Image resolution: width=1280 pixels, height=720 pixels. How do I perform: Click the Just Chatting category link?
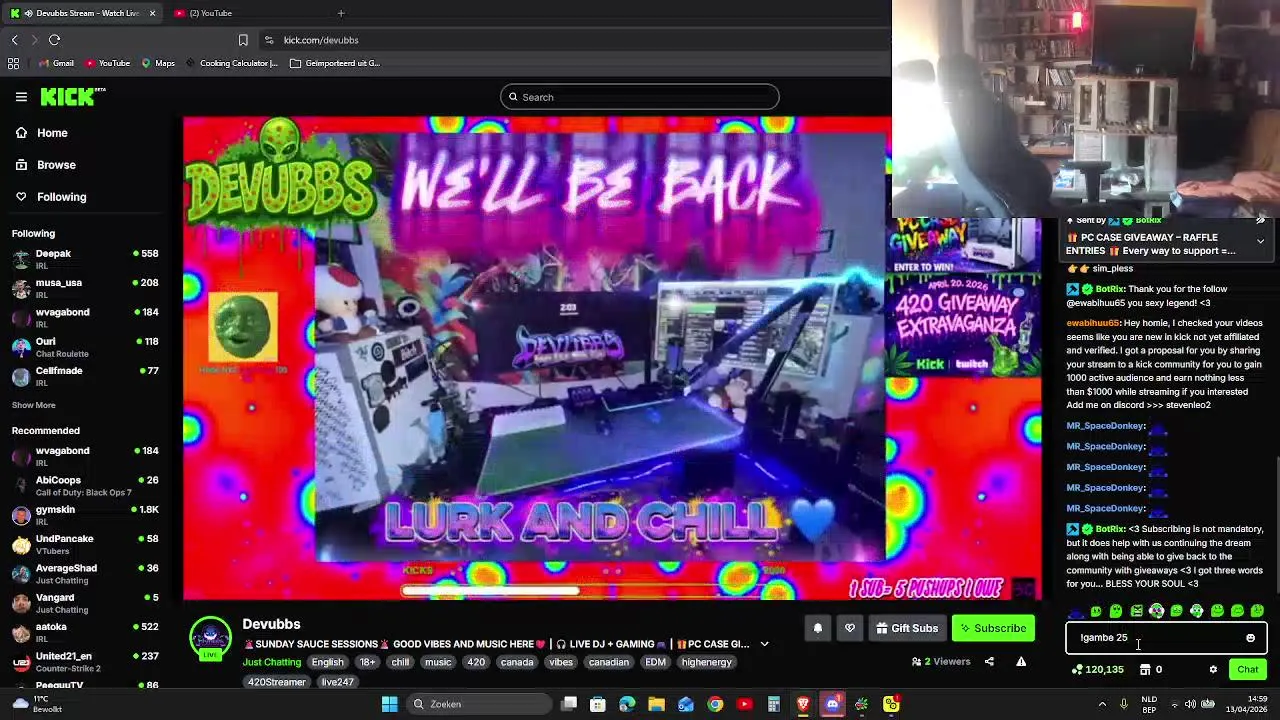pos(271,662)
